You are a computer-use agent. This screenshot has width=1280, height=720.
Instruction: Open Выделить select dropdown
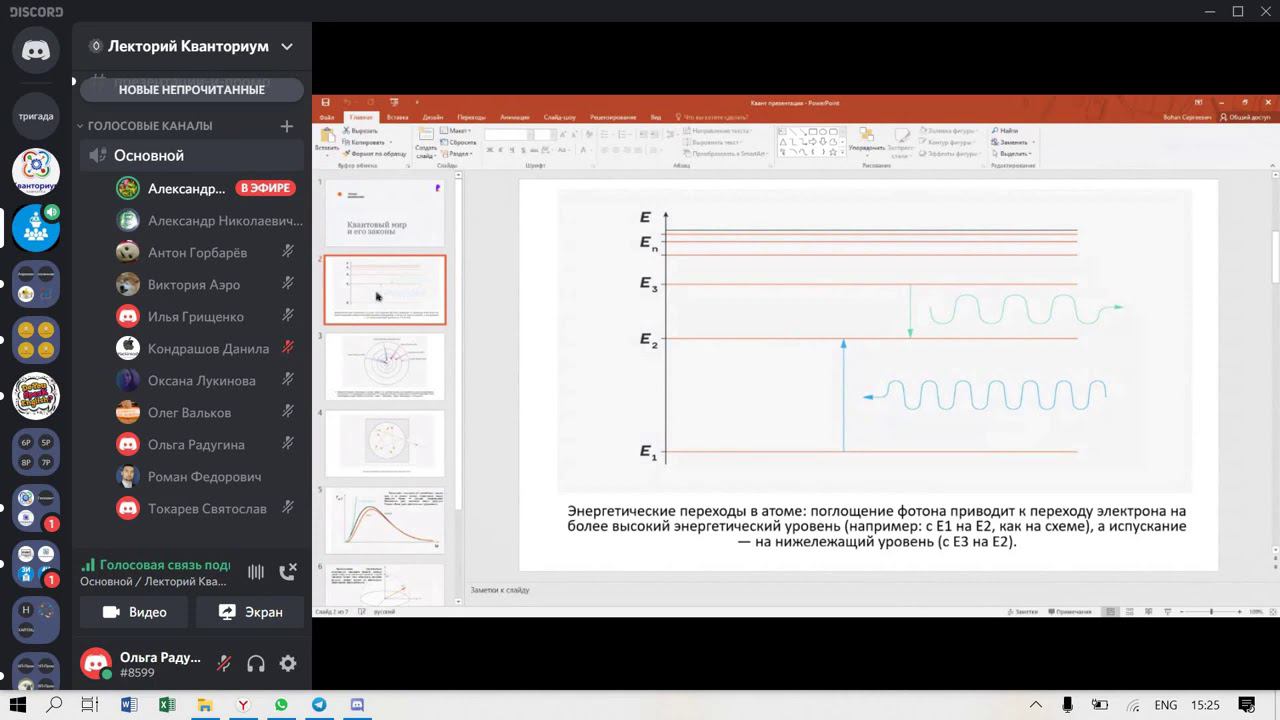pos(1013,154)
